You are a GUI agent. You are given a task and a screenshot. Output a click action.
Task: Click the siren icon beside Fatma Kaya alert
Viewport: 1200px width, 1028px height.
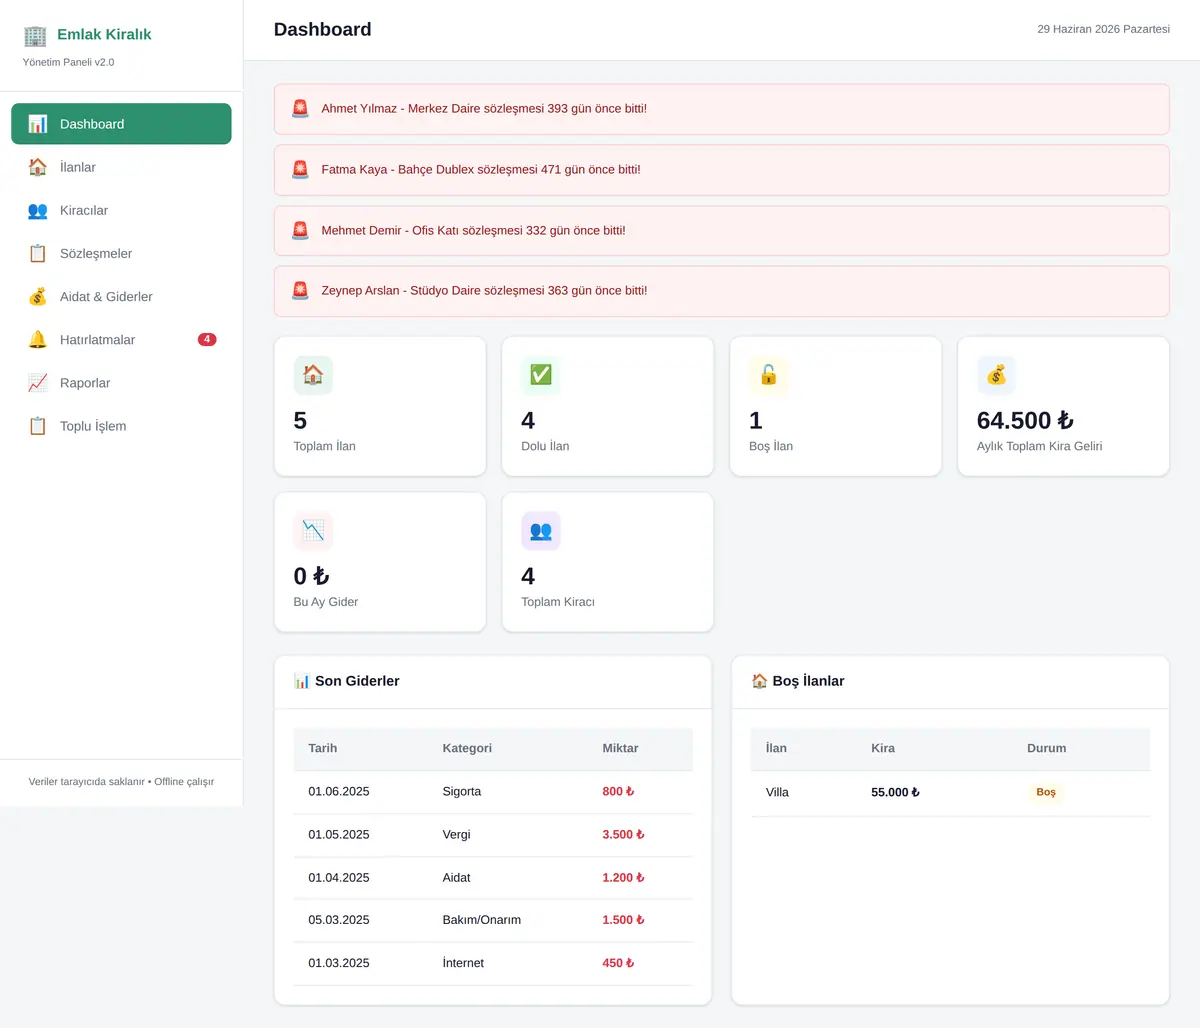[x=300, y=170]
